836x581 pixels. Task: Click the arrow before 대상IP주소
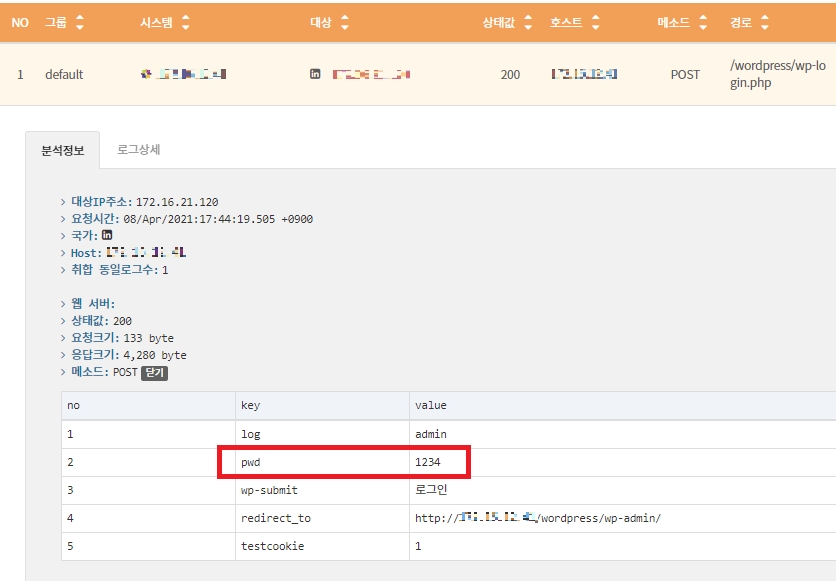63,202
